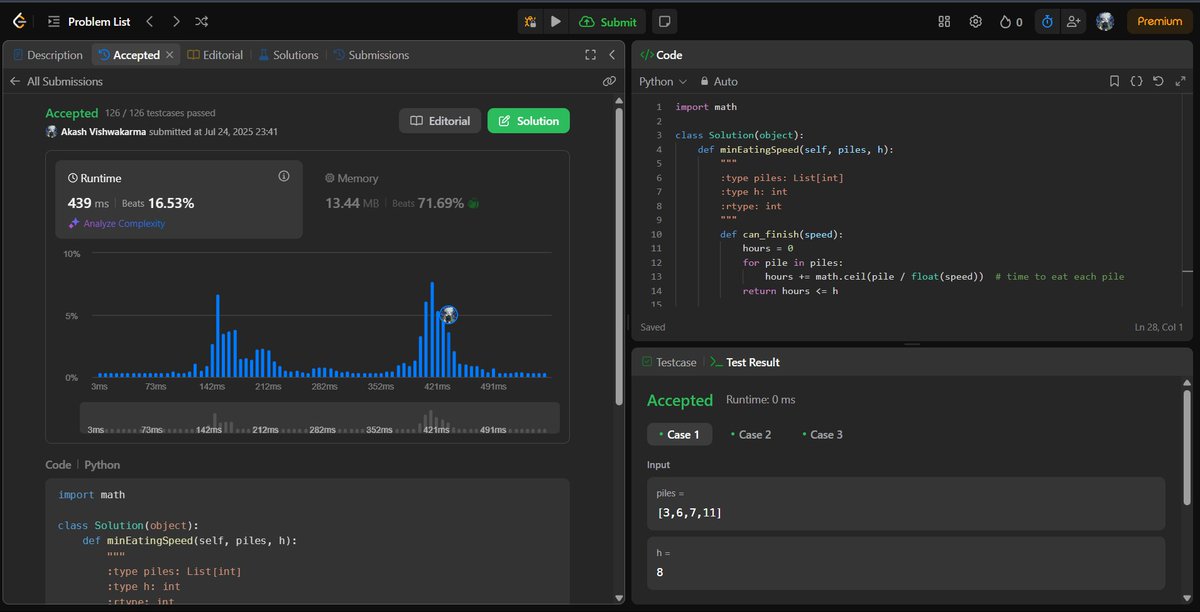1200x612 pixels.
Task: Select Case 2 result
Action: point(751,434)
